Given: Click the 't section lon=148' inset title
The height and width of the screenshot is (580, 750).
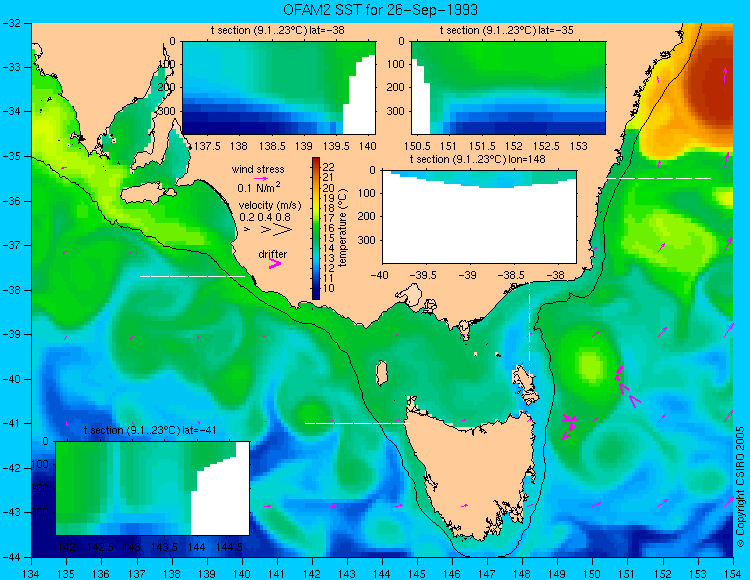Looking at the screenshot, I should [477, 159].
